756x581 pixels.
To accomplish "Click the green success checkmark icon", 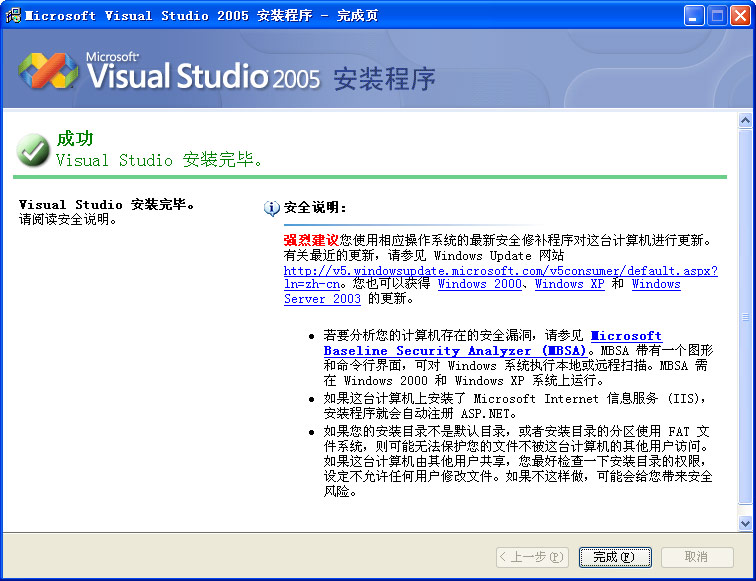I will [33, 150].
